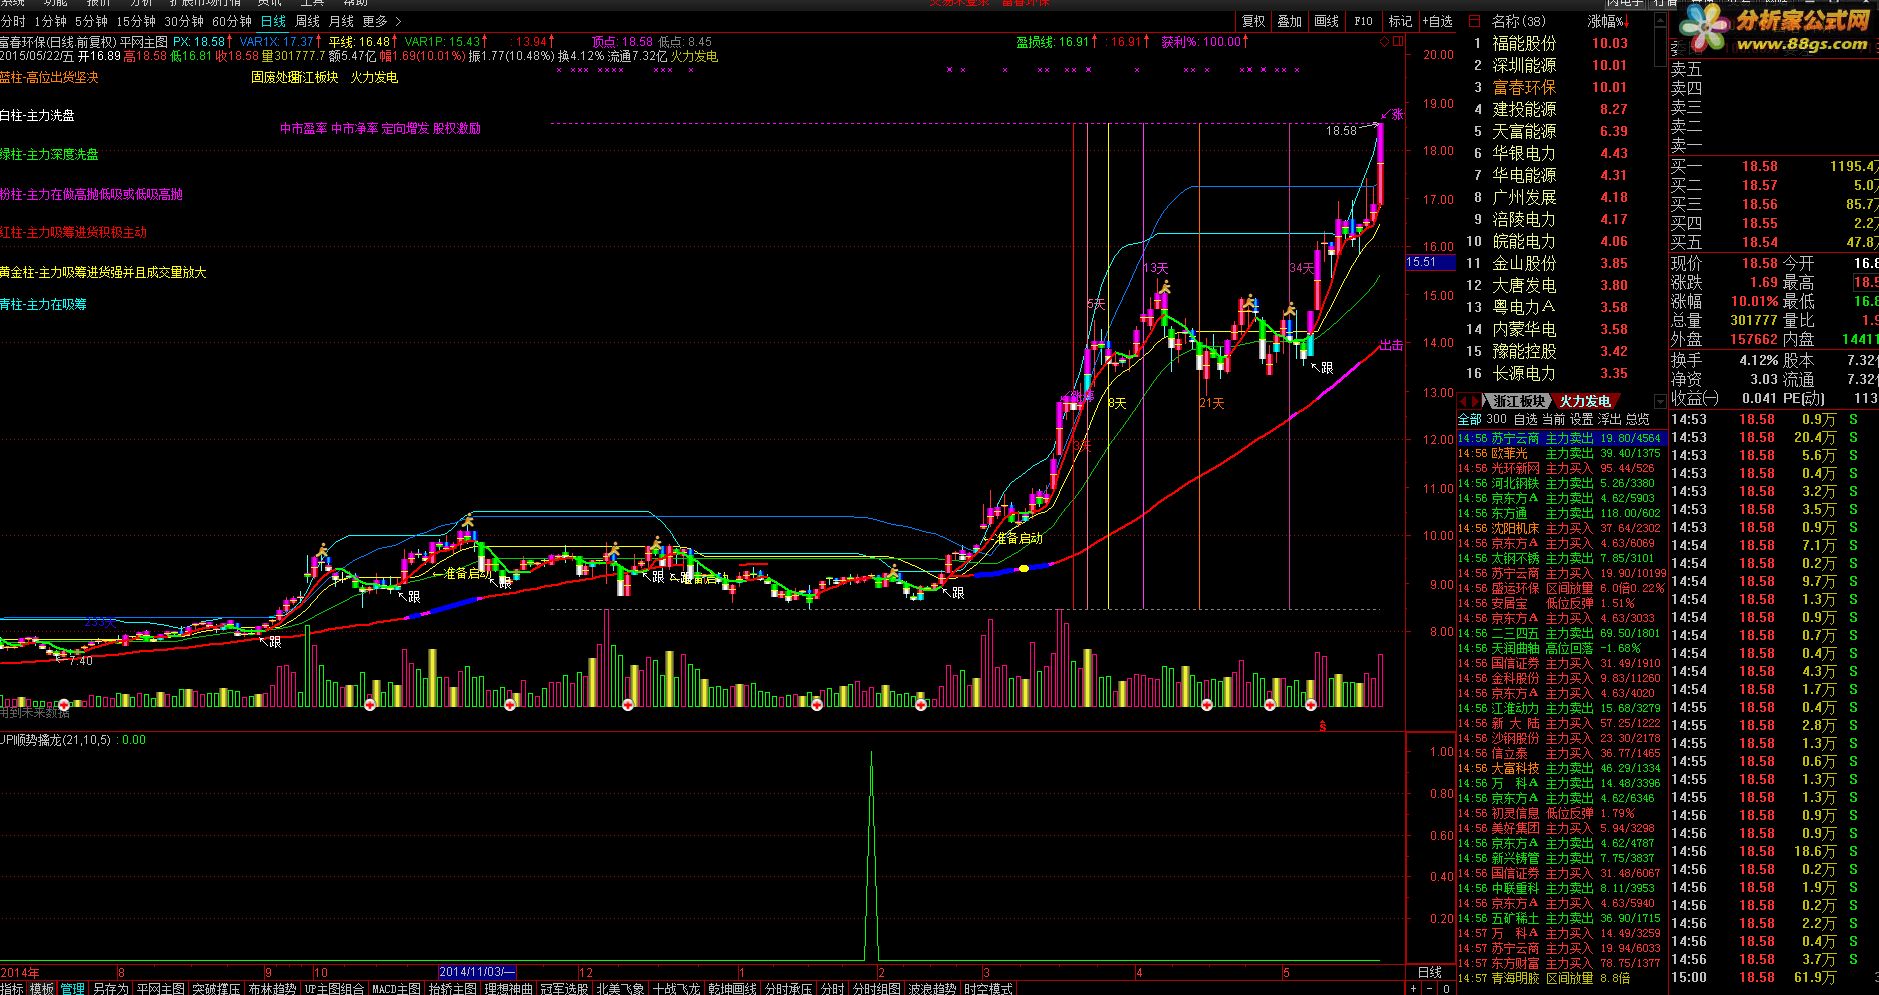Click the 日线 label at bottom right
This screenshot has width=1879, height=995.
coord(1430,972)
